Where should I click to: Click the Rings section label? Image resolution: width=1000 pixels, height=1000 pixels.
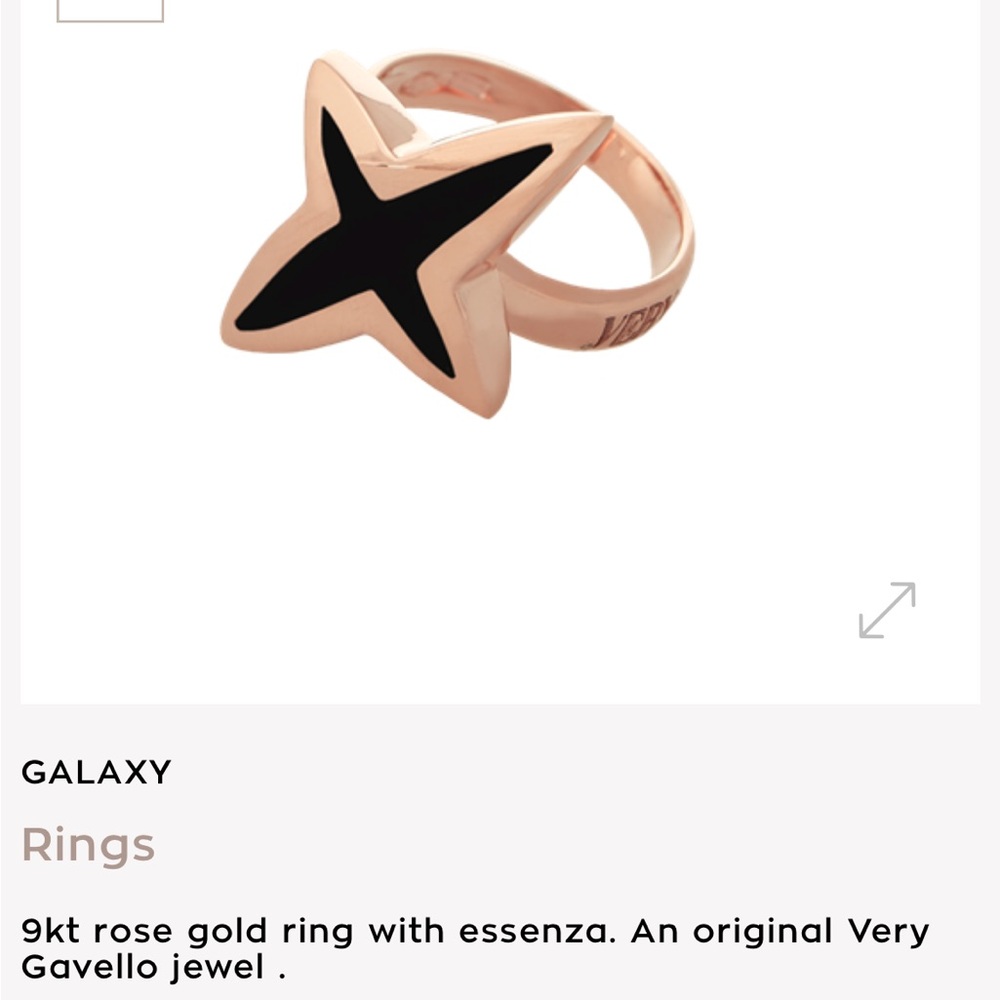pyautogui.click(x=89, y=843)
